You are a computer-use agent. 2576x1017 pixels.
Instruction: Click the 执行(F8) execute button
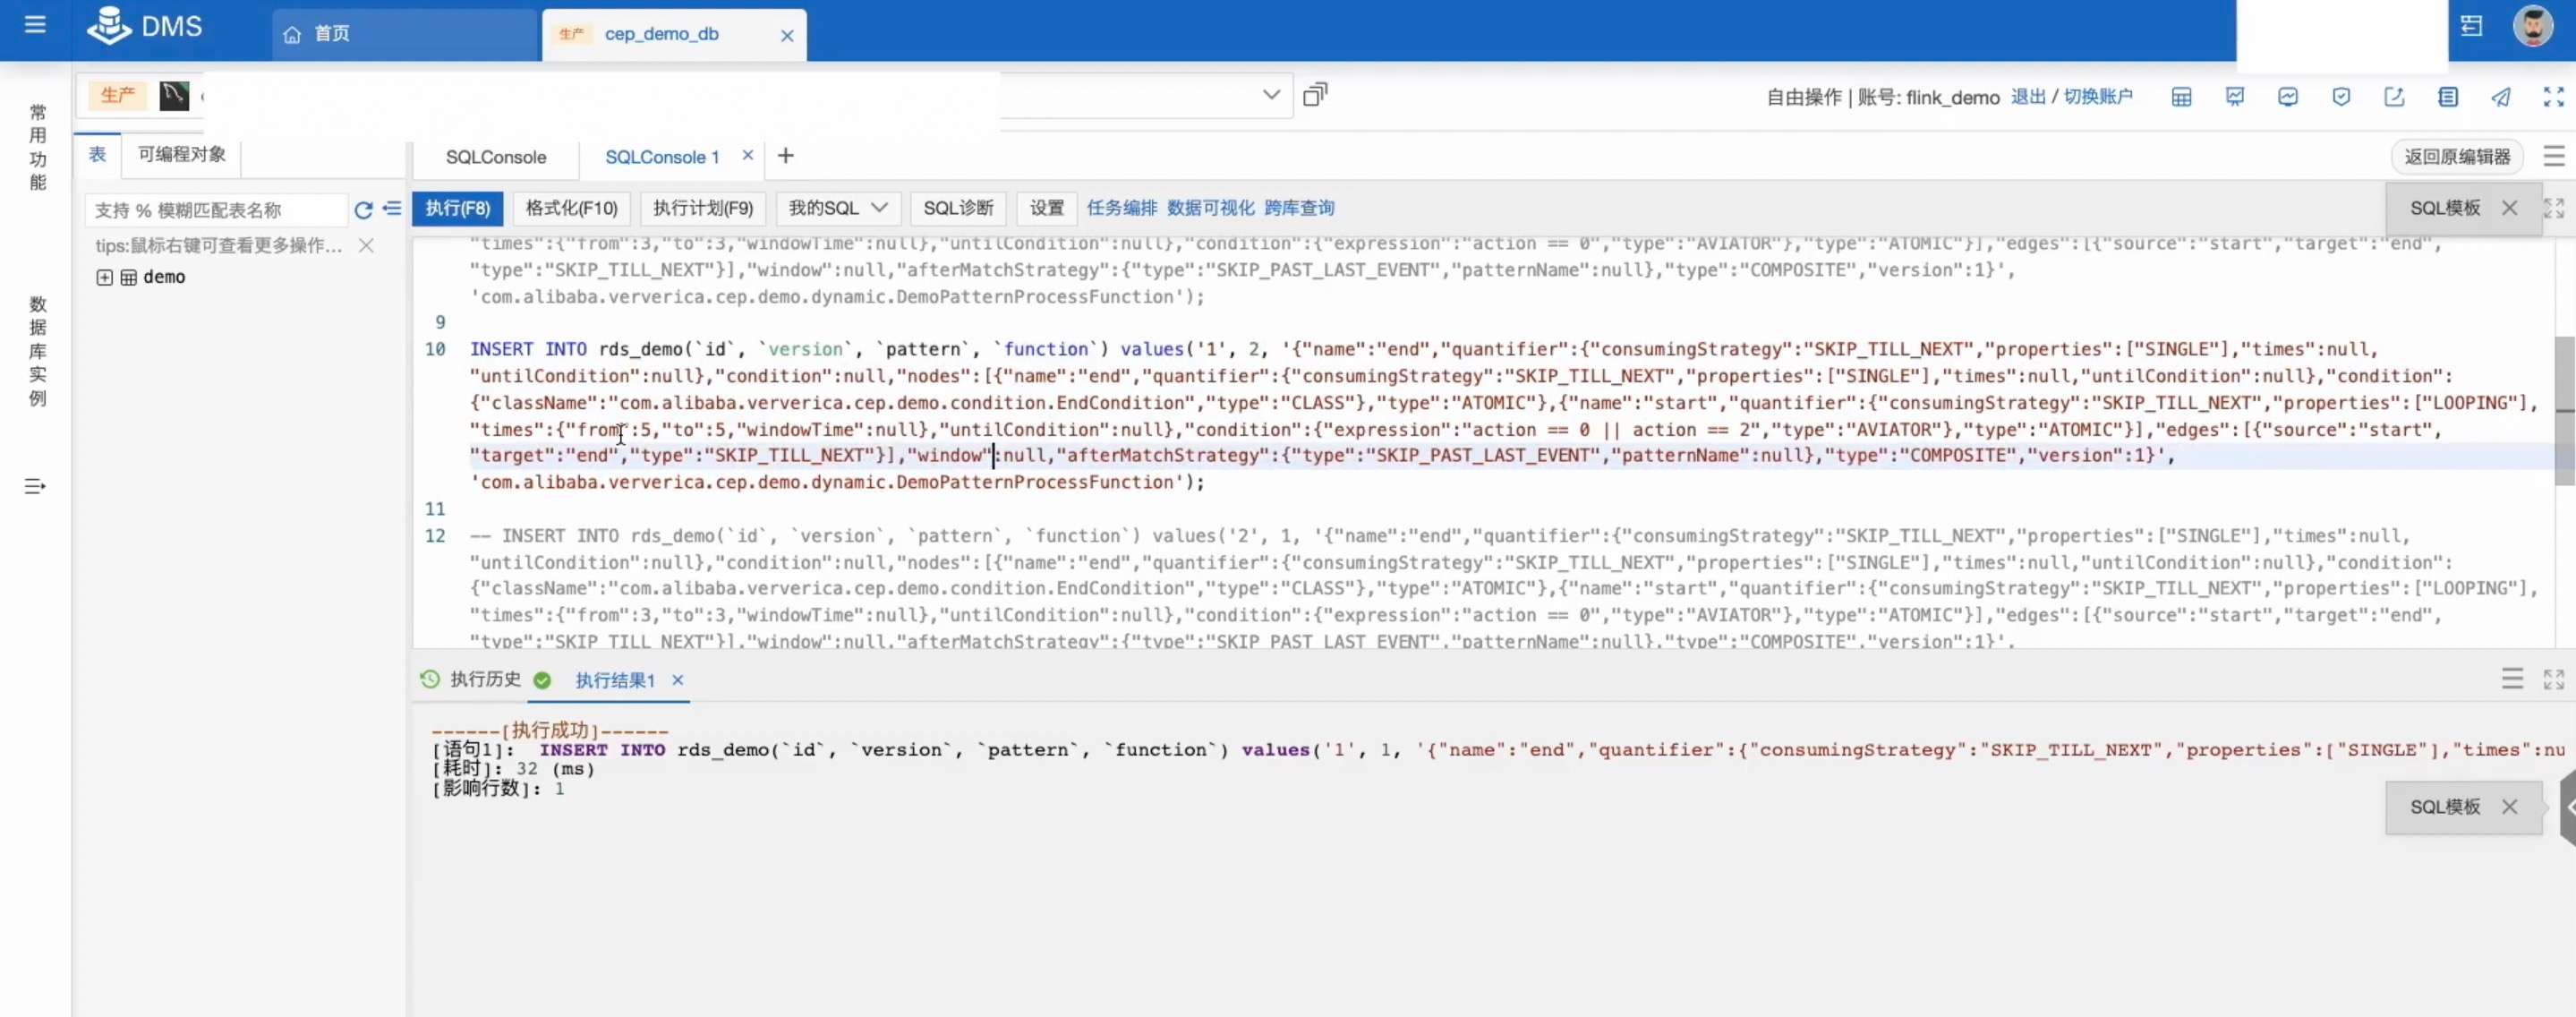457,208
